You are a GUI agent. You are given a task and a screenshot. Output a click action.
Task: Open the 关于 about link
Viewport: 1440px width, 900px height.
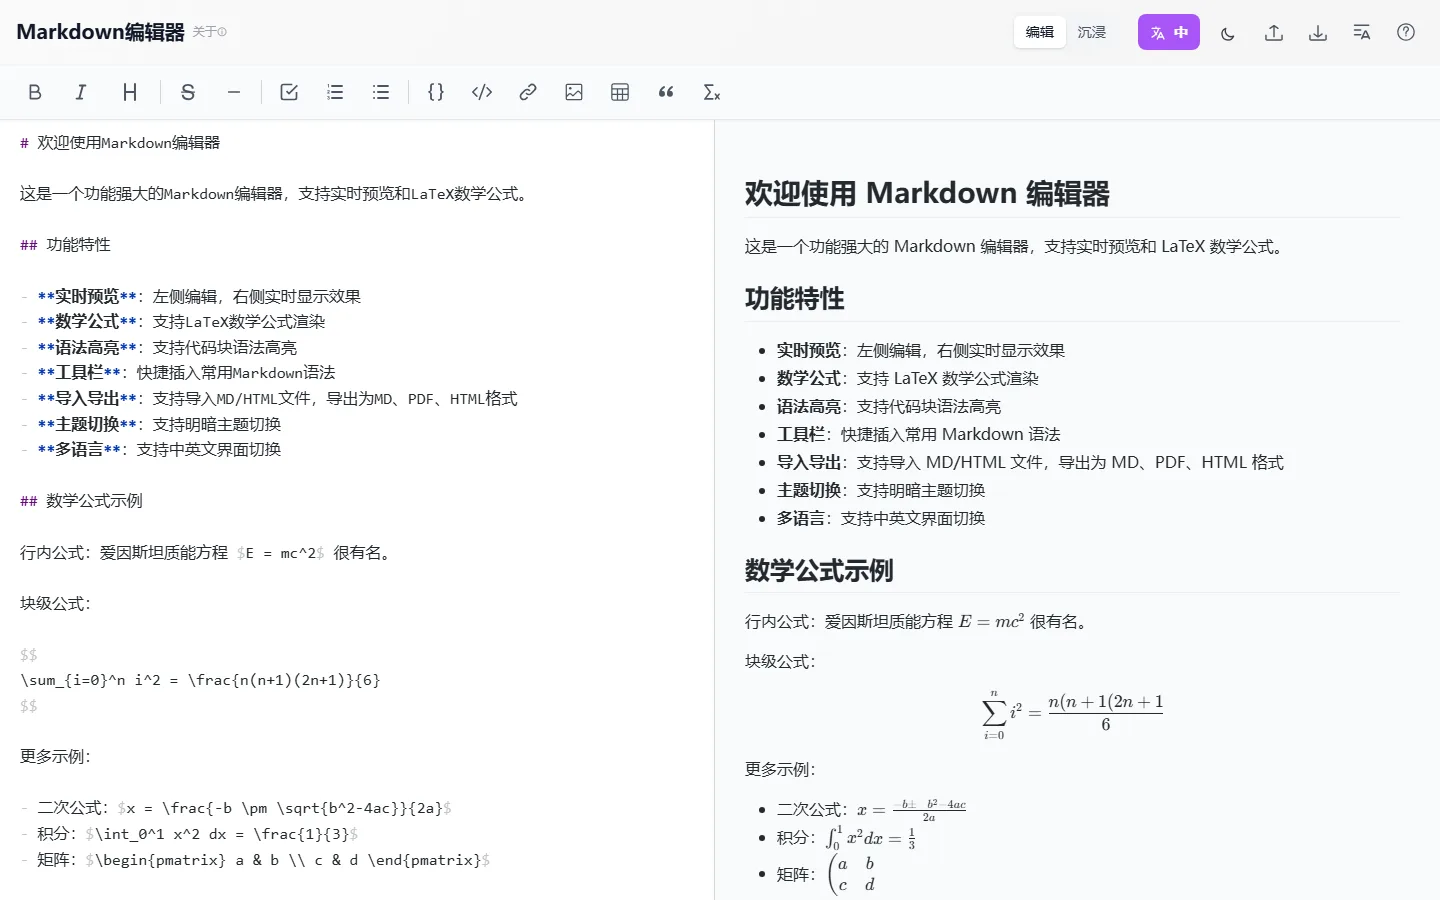[x=210, y=32]
